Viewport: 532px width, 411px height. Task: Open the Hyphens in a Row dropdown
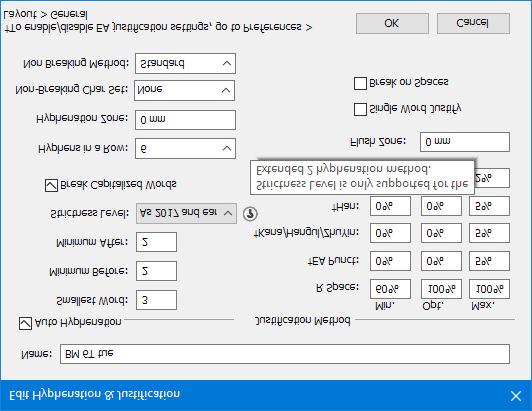pos(185,149)
